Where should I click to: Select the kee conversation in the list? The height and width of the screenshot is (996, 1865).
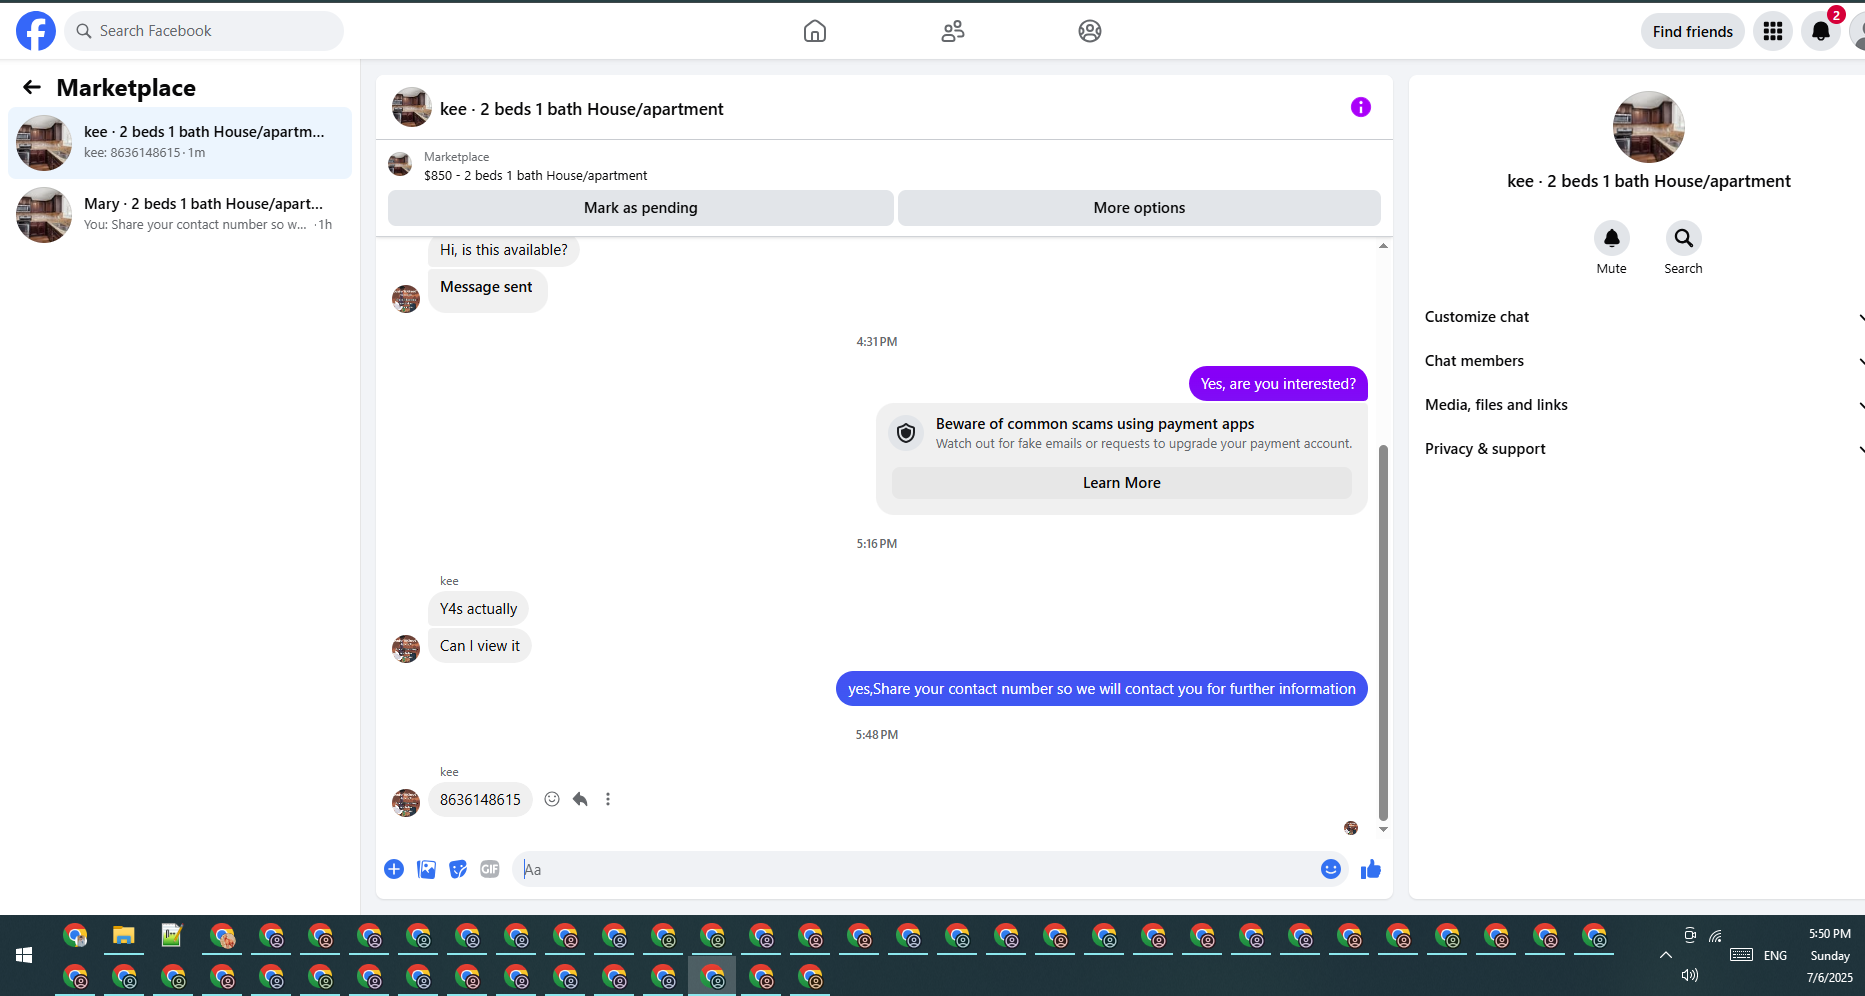[180, 143]
